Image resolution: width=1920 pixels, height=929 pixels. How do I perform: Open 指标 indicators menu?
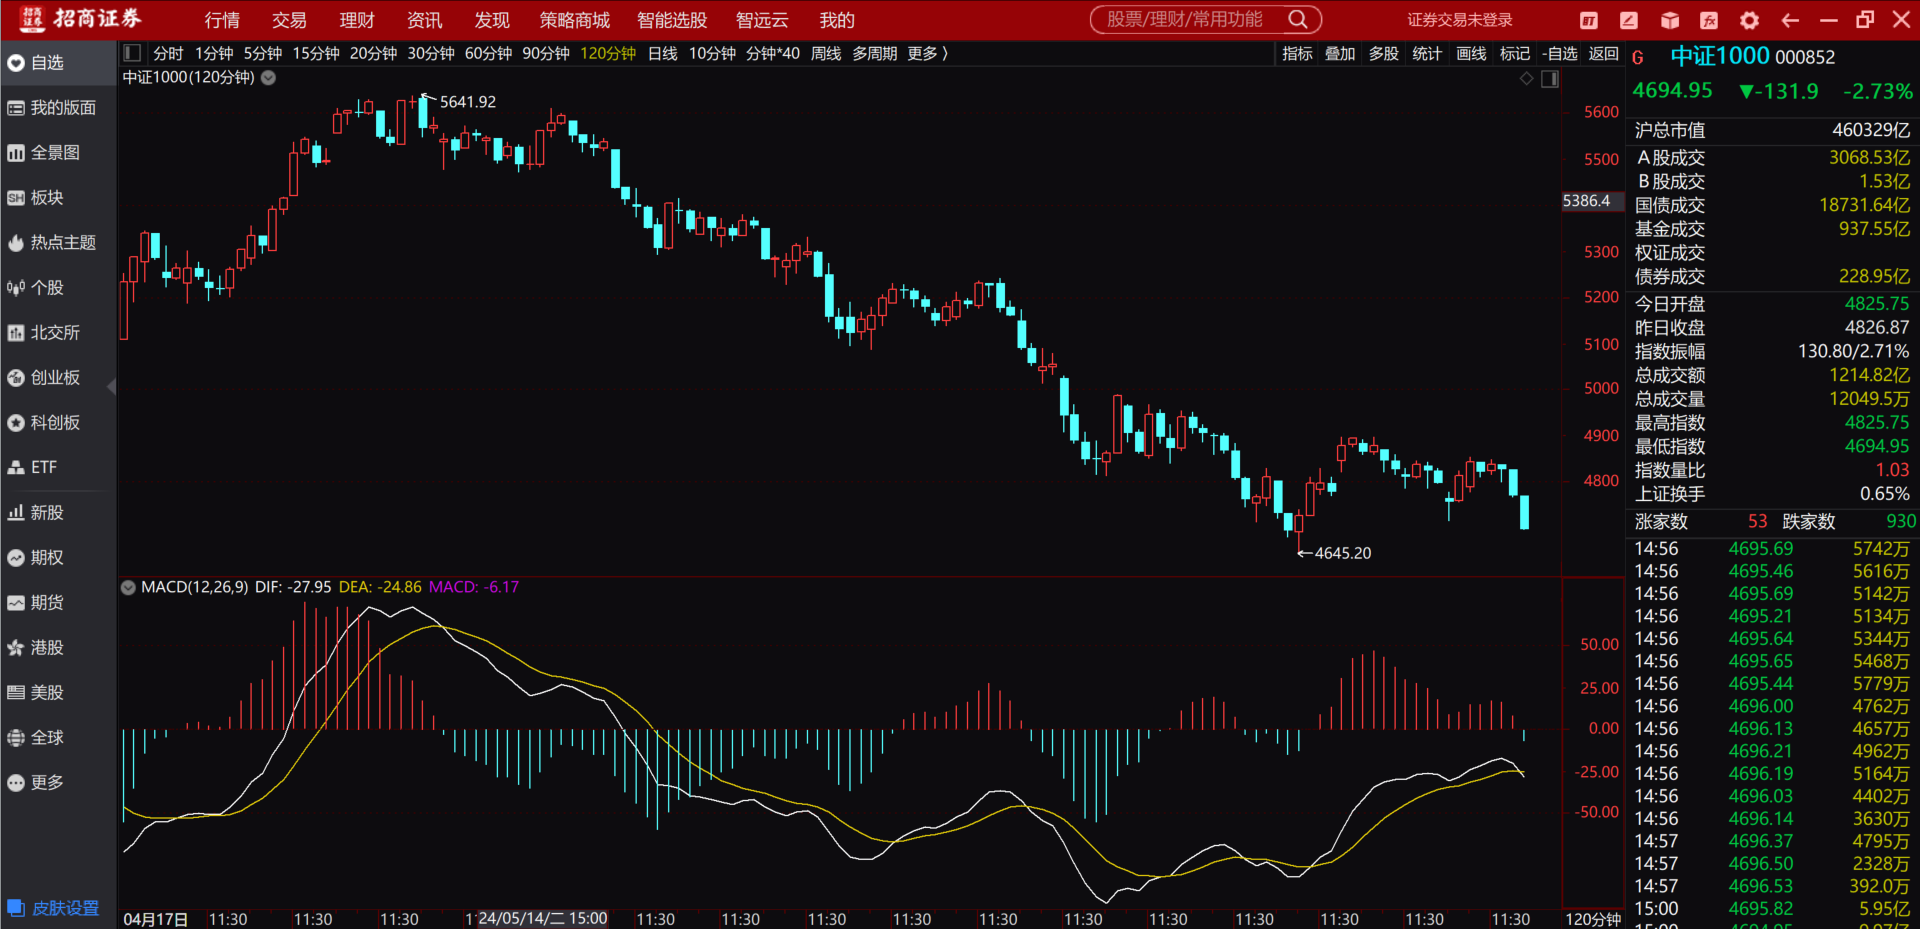(x=1297, y=53)
